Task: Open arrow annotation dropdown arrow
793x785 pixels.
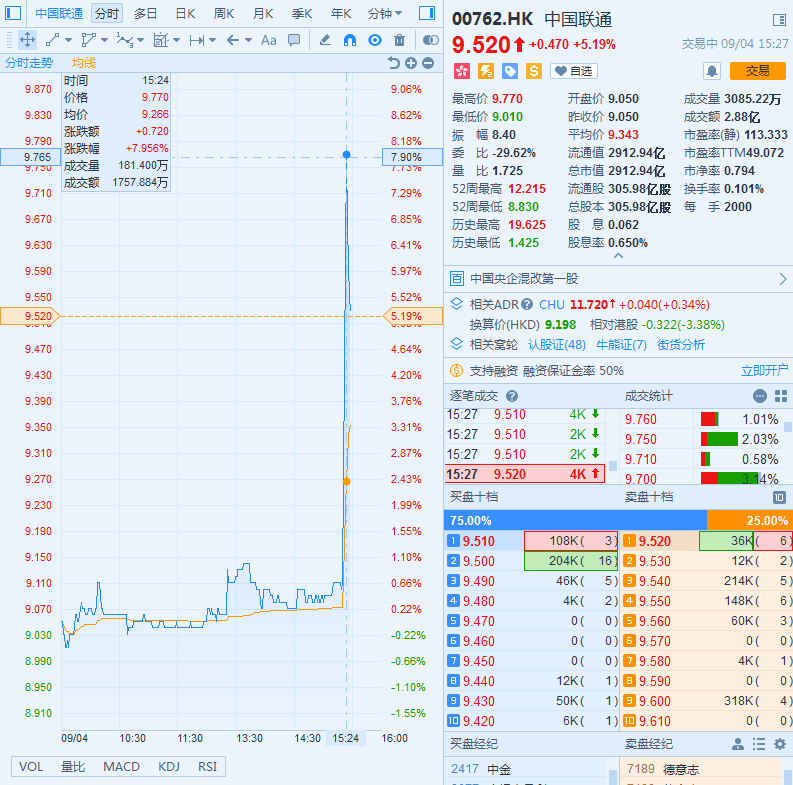Action: point(248,40)
